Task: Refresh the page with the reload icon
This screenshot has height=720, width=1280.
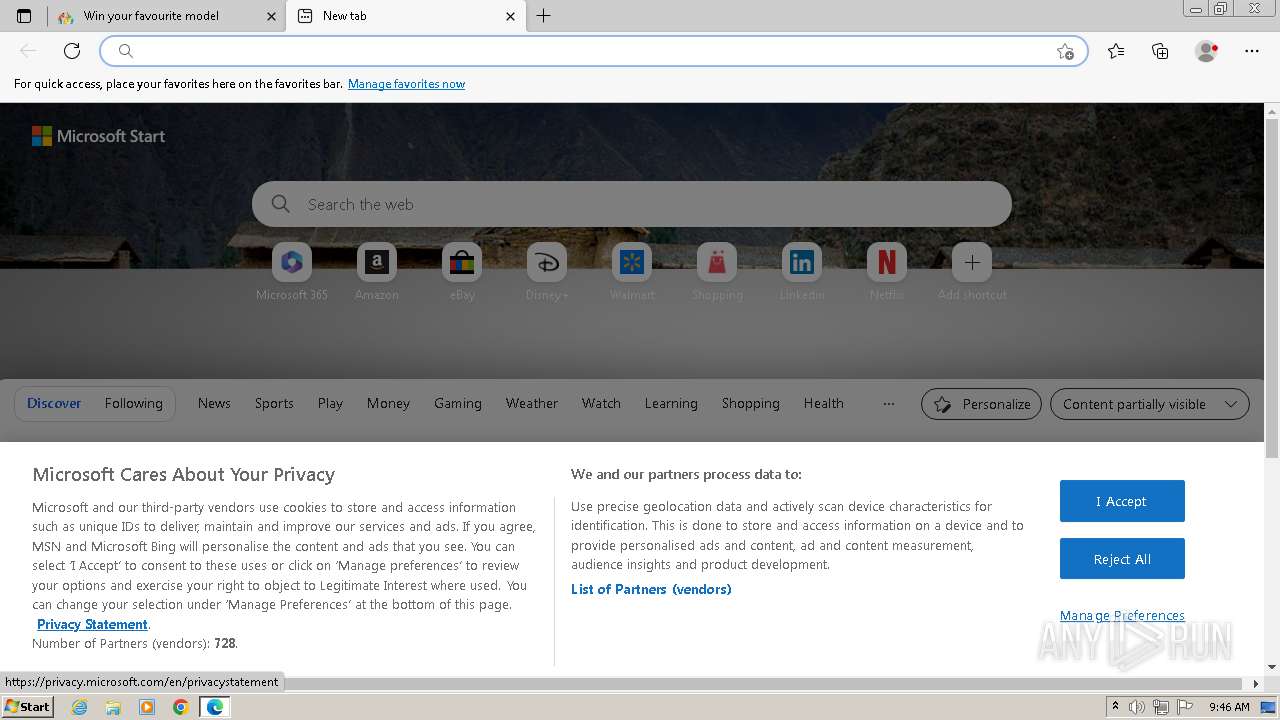Action: tap(72, 51)
